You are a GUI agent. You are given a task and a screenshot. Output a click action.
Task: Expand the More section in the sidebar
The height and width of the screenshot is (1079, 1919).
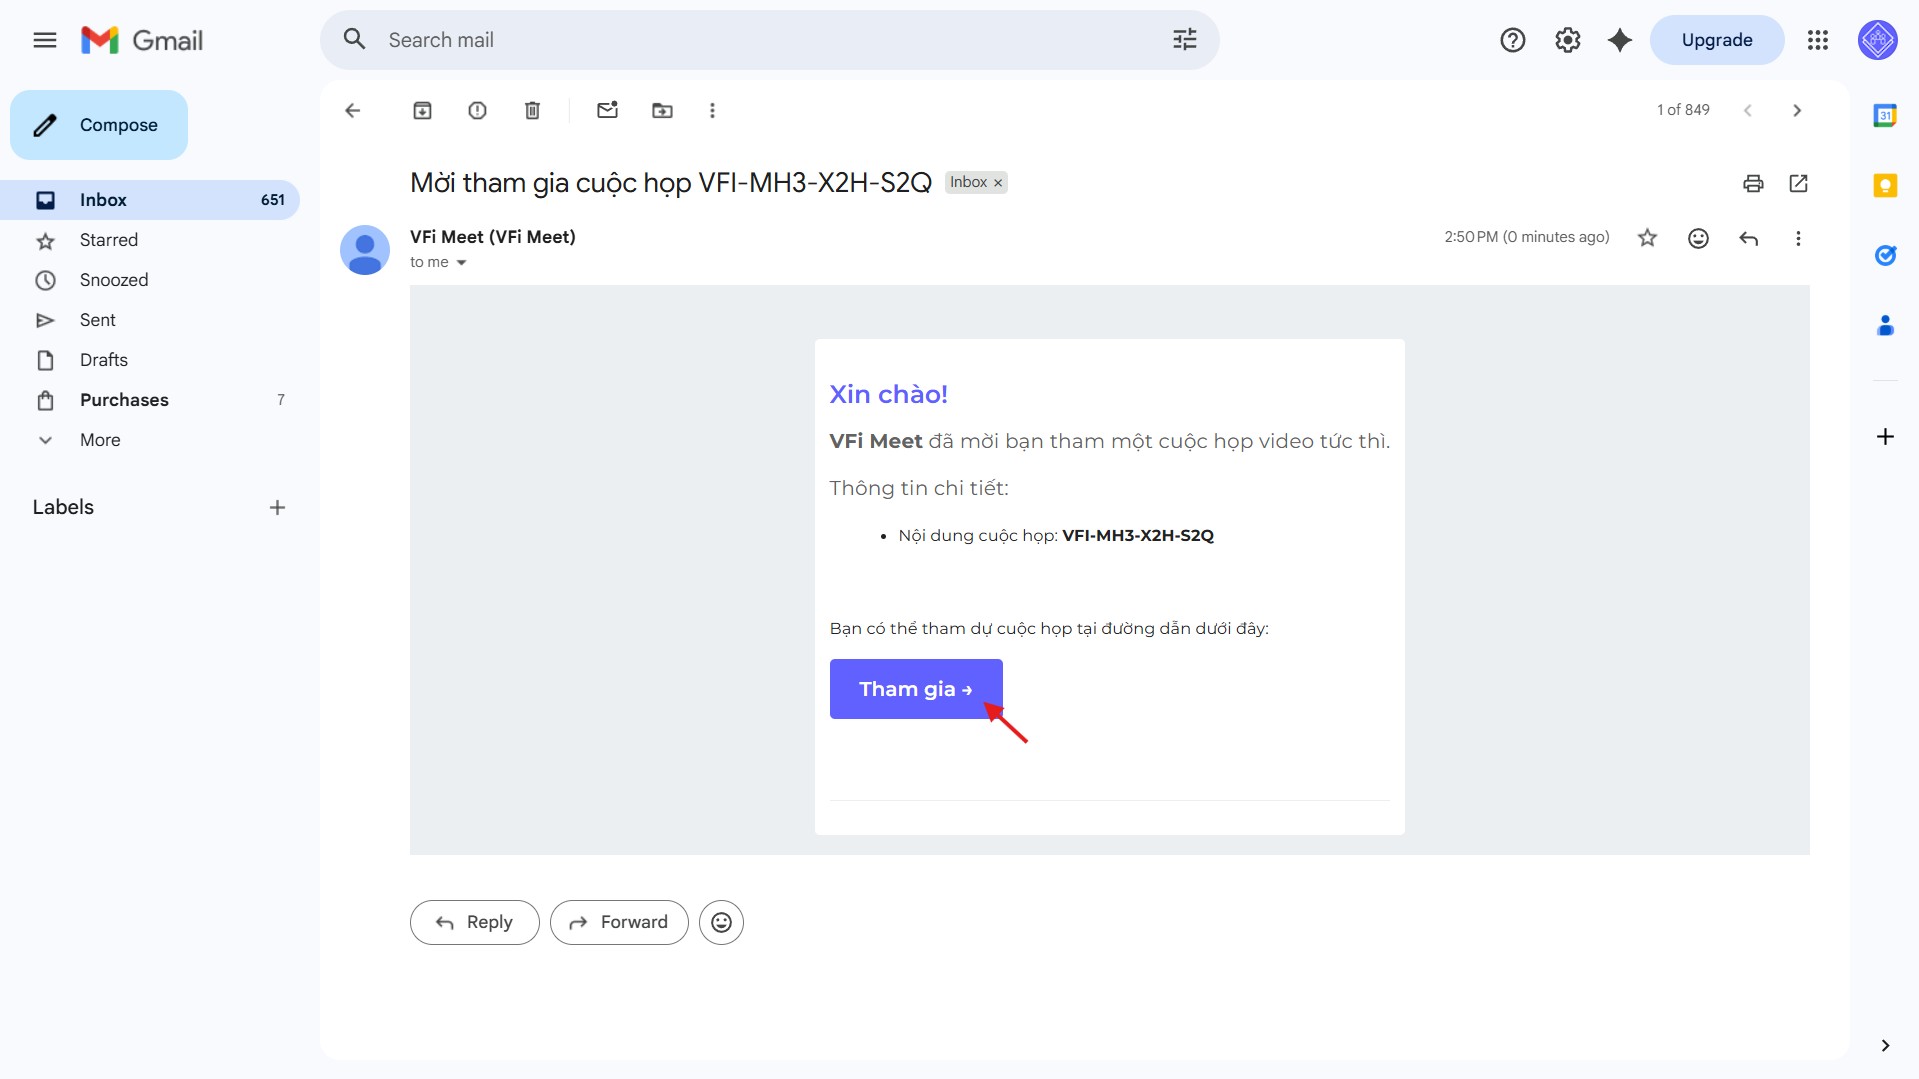pyautogui.click(x=100, y=440)
